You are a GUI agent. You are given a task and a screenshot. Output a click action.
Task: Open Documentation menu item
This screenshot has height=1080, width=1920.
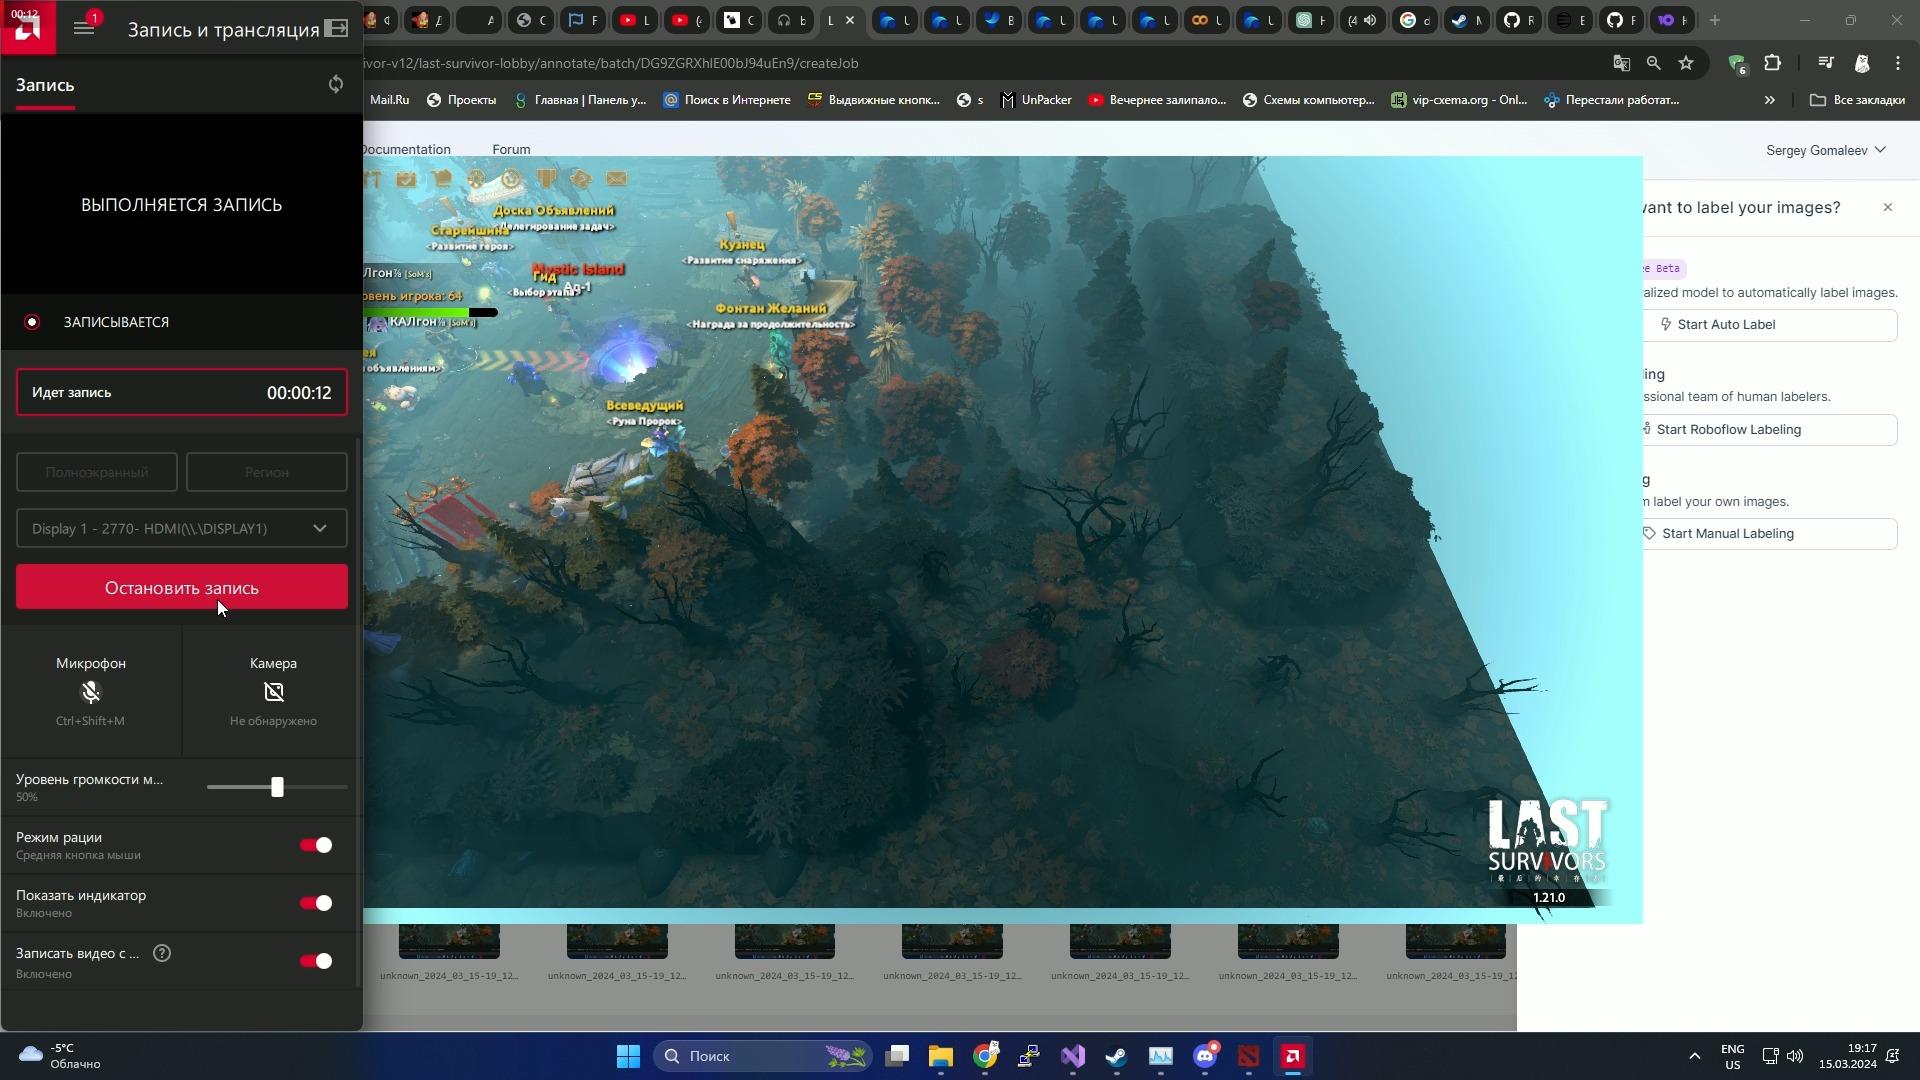click(x=406, y=149)
